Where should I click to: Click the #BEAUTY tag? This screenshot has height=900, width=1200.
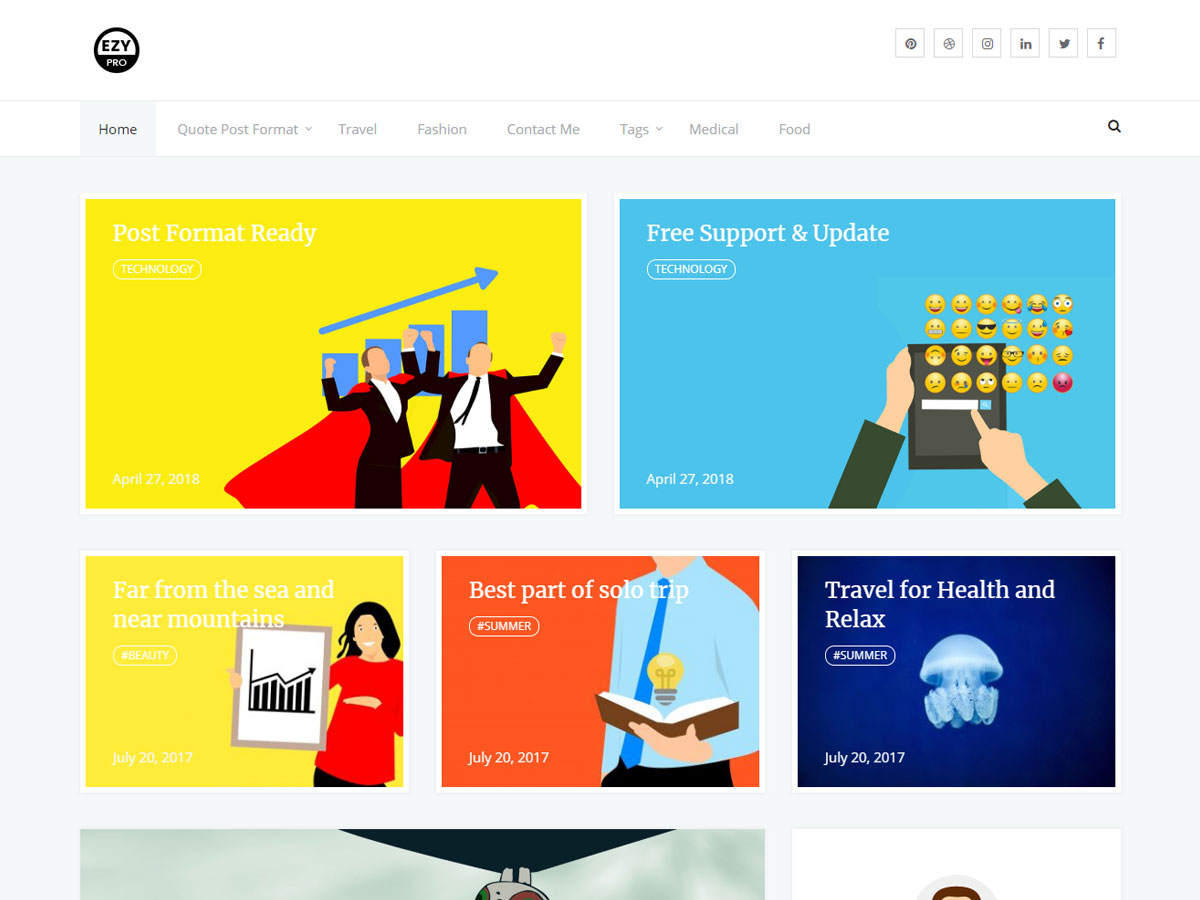[x=145, y=656]
